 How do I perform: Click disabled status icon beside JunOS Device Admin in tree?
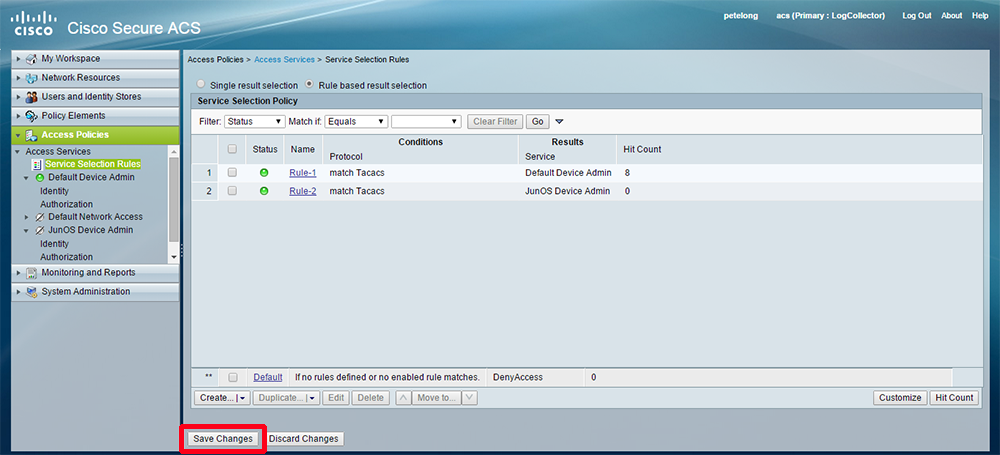(40, 230)
